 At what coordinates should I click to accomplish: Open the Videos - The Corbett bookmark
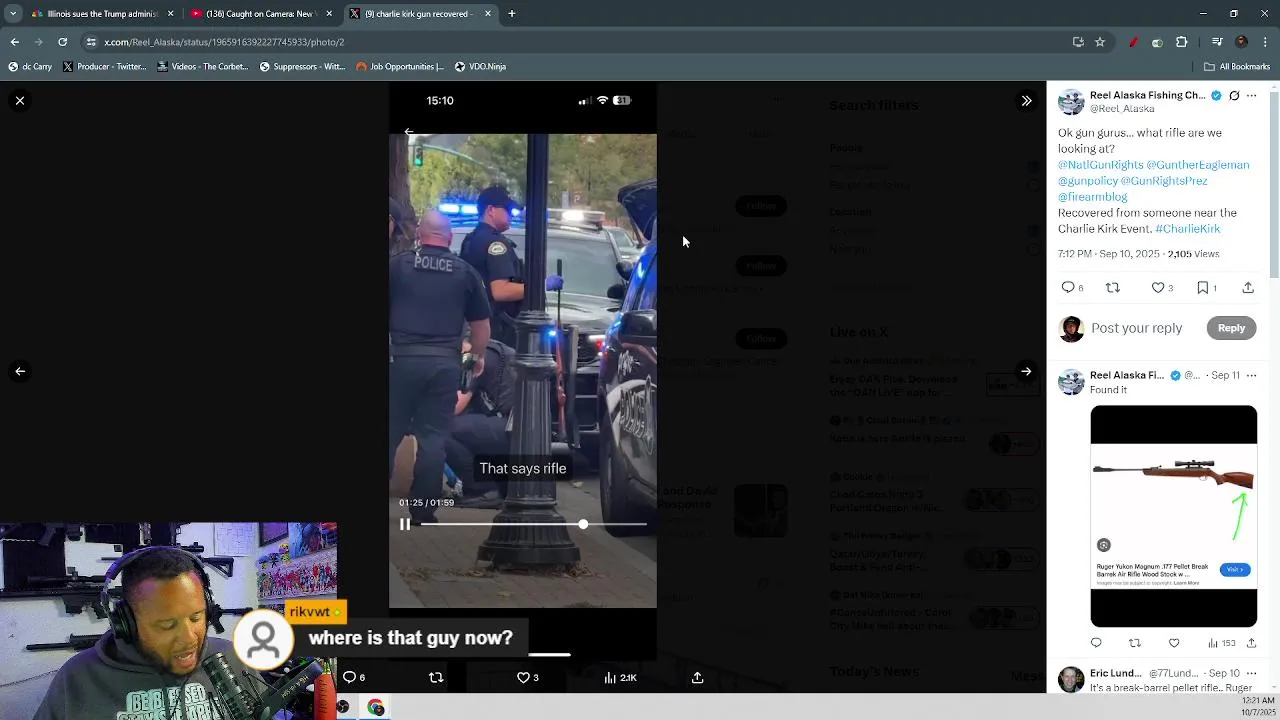coord(203,66)
